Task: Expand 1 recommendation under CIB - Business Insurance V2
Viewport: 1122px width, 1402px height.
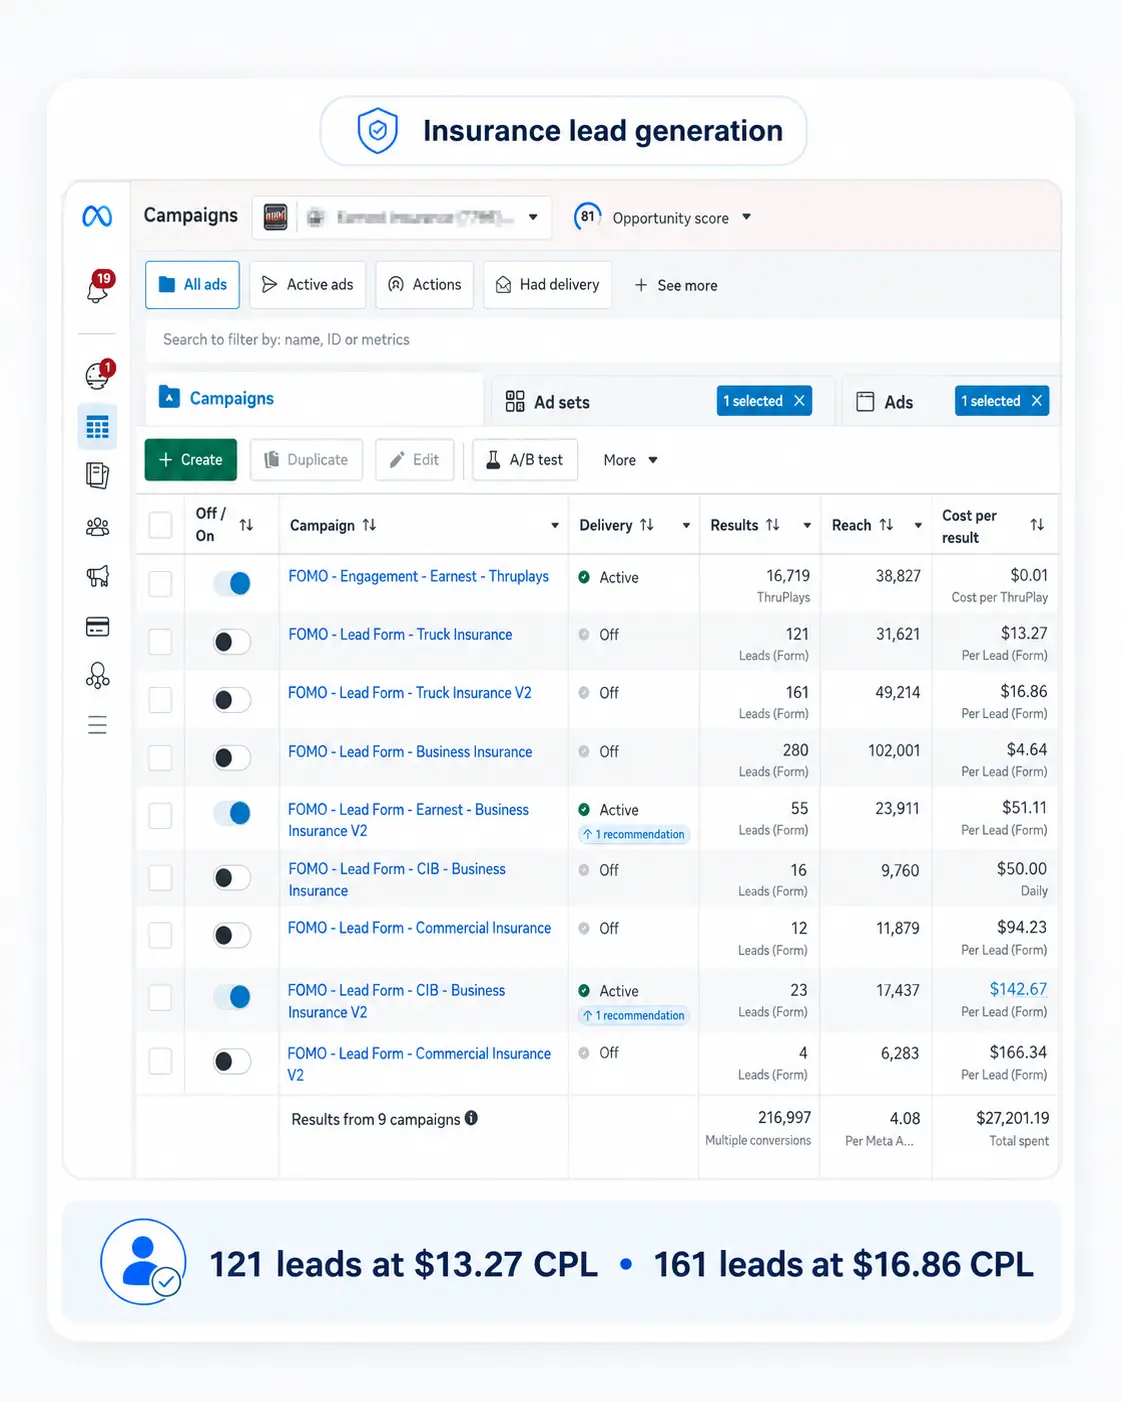Action: click(x=634, y=1015)
